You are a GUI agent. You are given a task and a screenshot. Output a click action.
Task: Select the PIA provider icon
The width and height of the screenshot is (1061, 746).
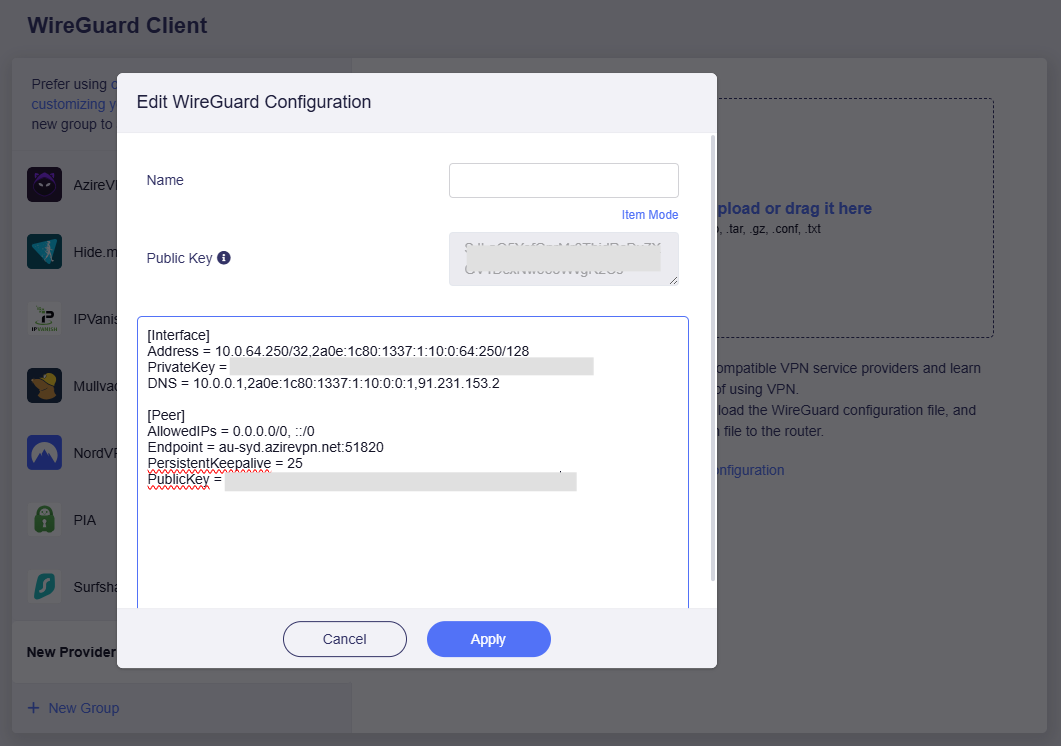(x=45, y=519)
